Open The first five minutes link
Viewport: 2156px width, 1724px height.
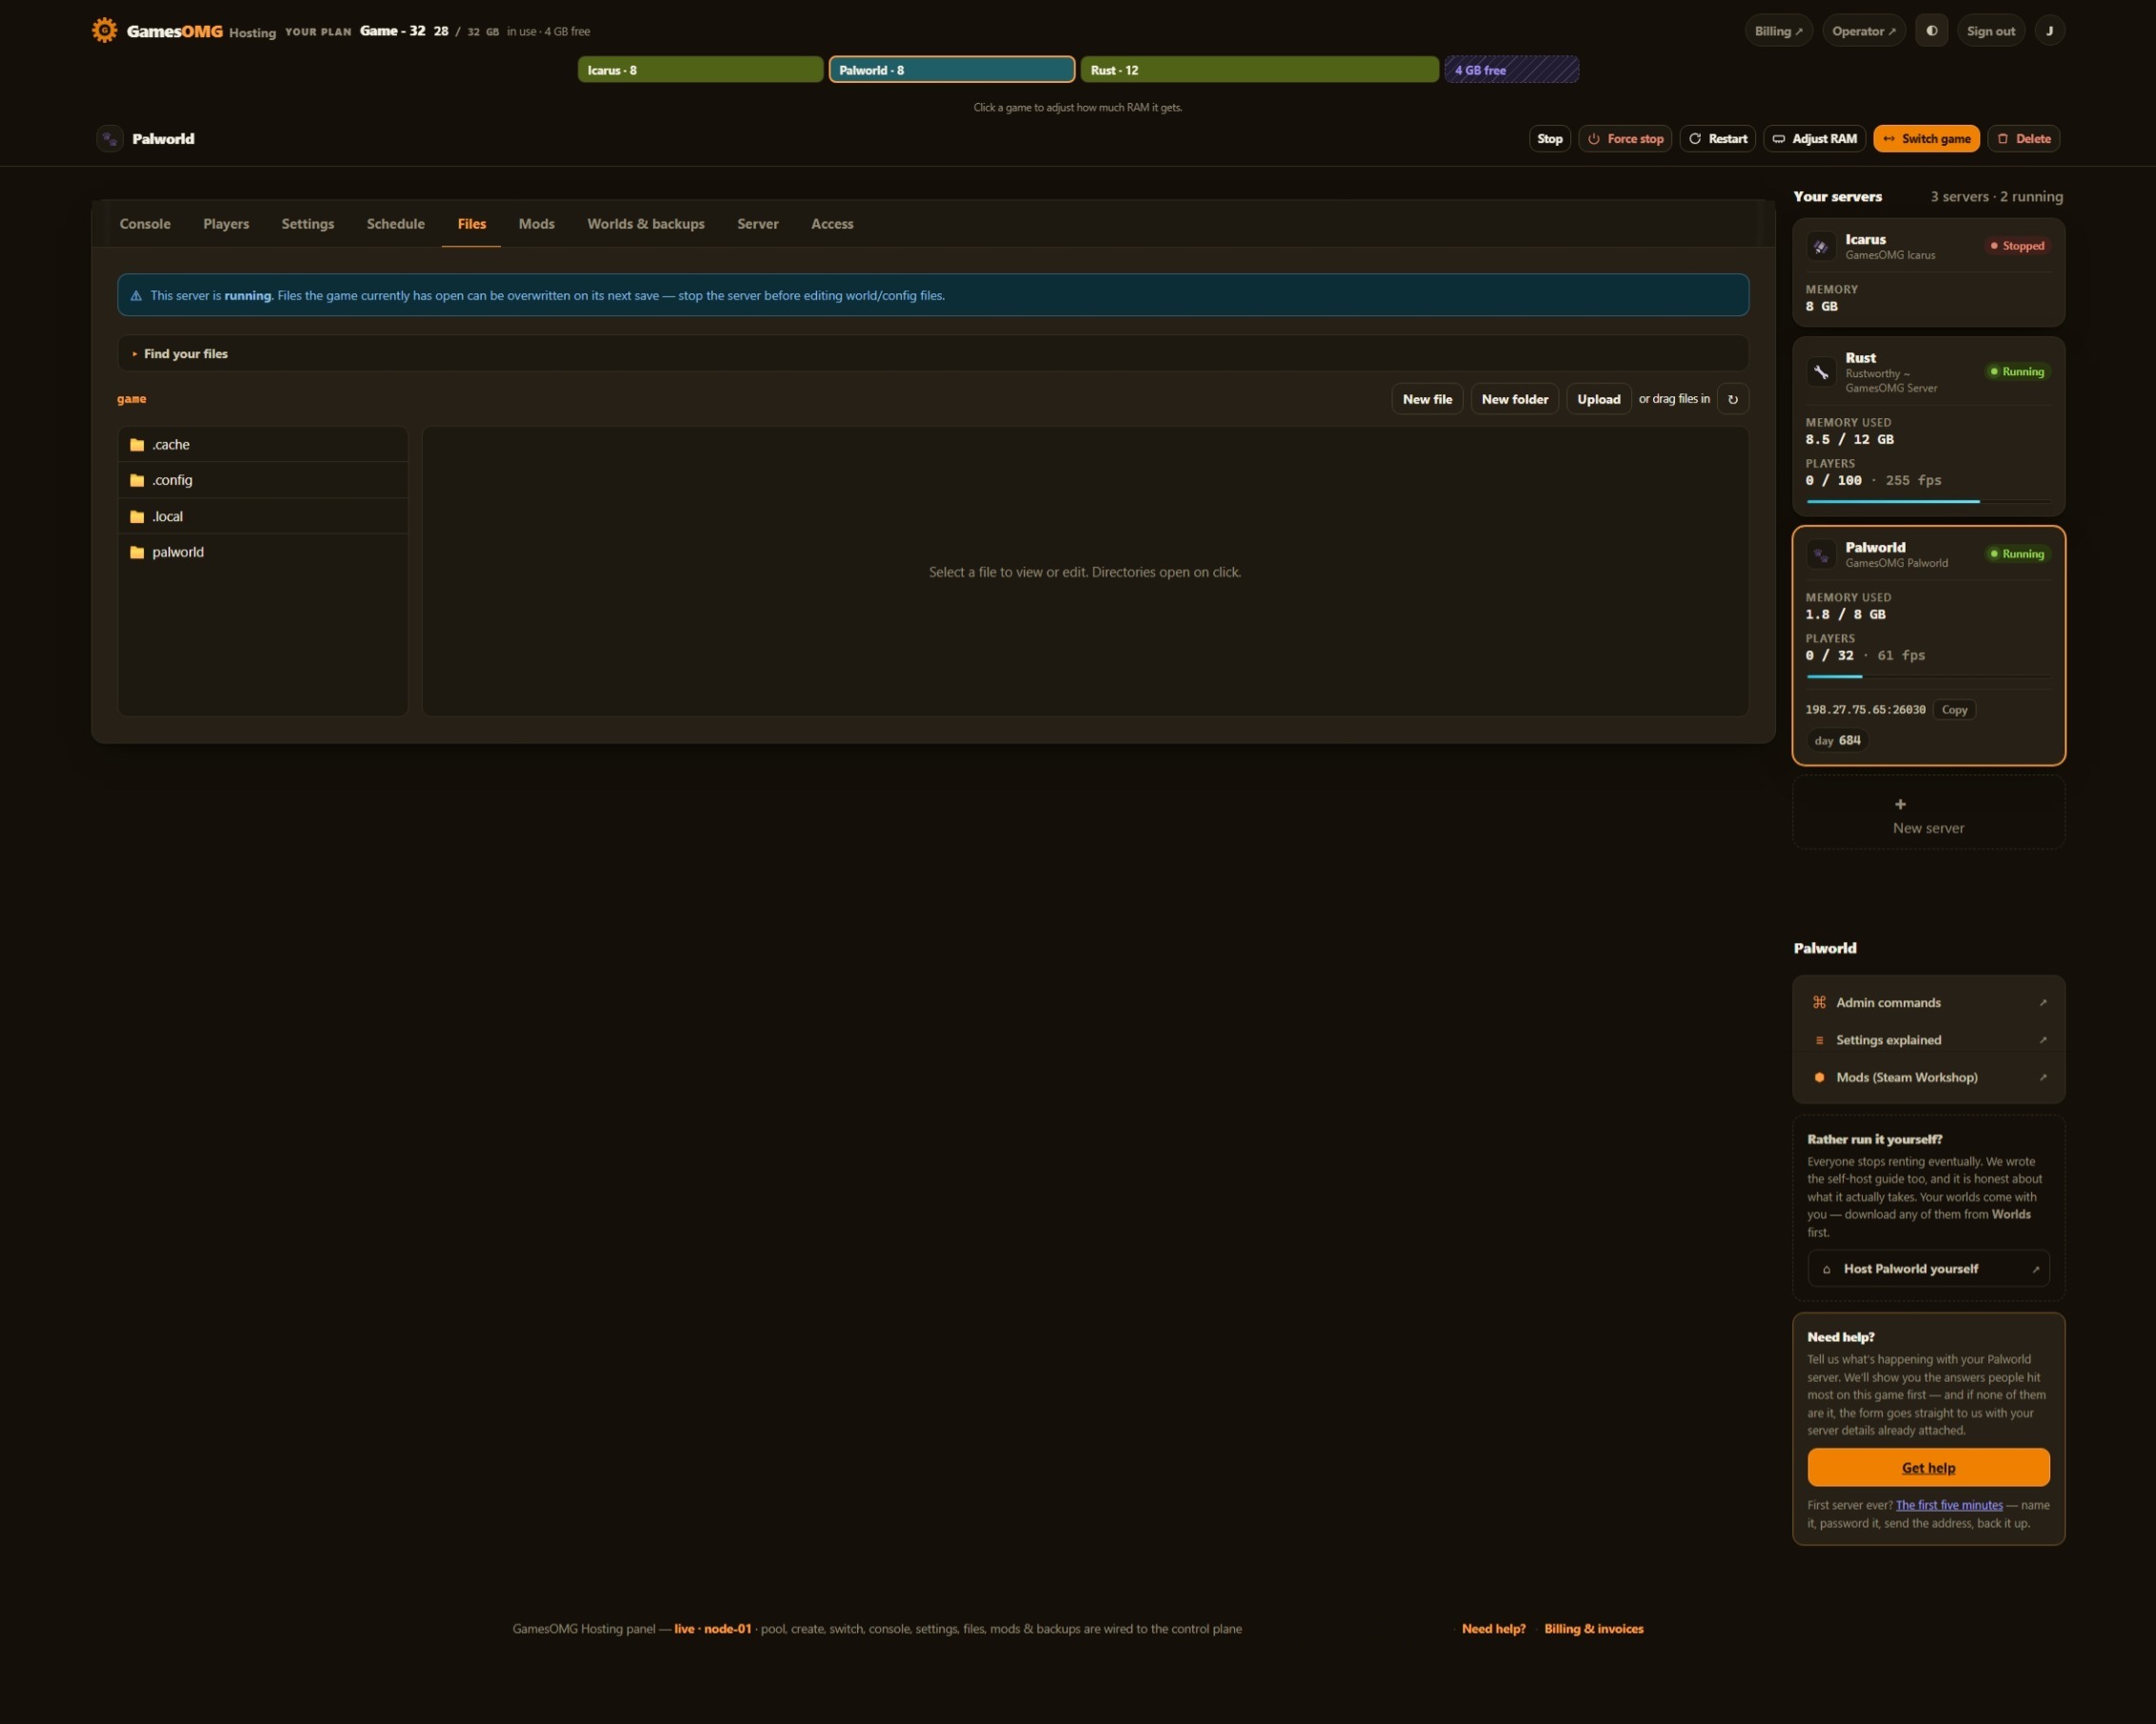1949,1506
